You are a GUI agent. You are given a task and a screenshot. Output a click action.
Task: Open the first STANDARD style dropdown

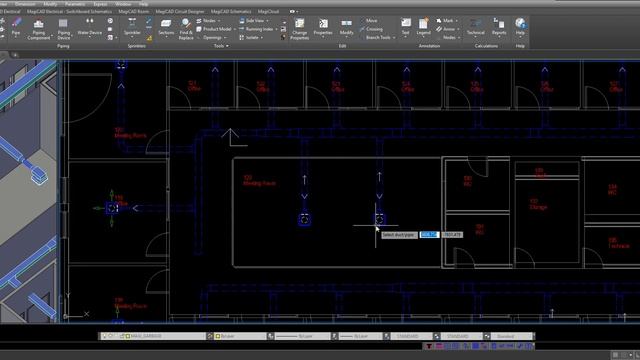[410, 336]
